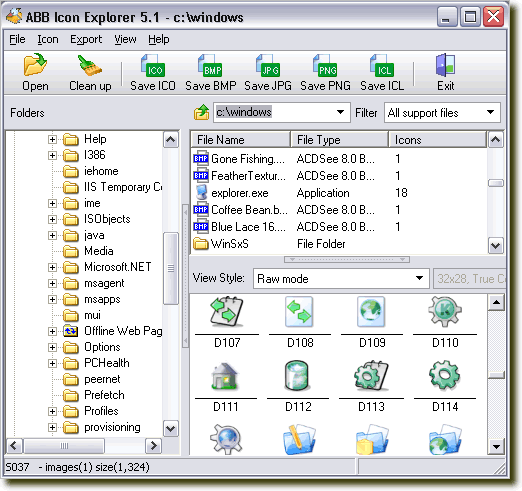Select the house icon D111
The height and width of the screenshot is (491, 522).
point(225,376)
